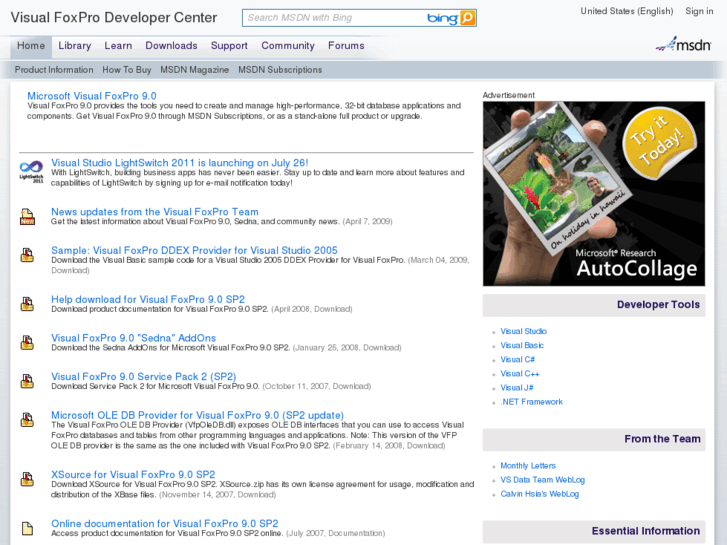Open Visual Studio LightSwitch 2011 launch link

[x=179, y=163]
